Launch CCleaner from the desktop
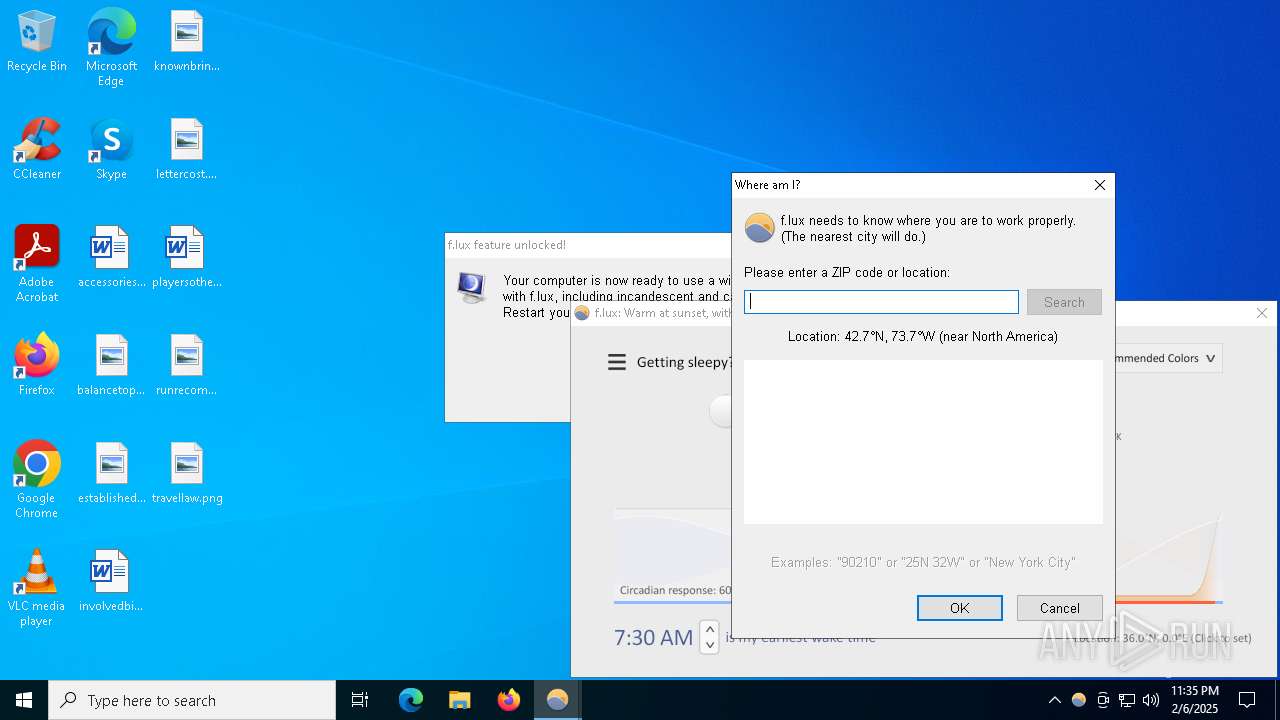This screenshot has width=1280, height=720. [x=37, y=150]
